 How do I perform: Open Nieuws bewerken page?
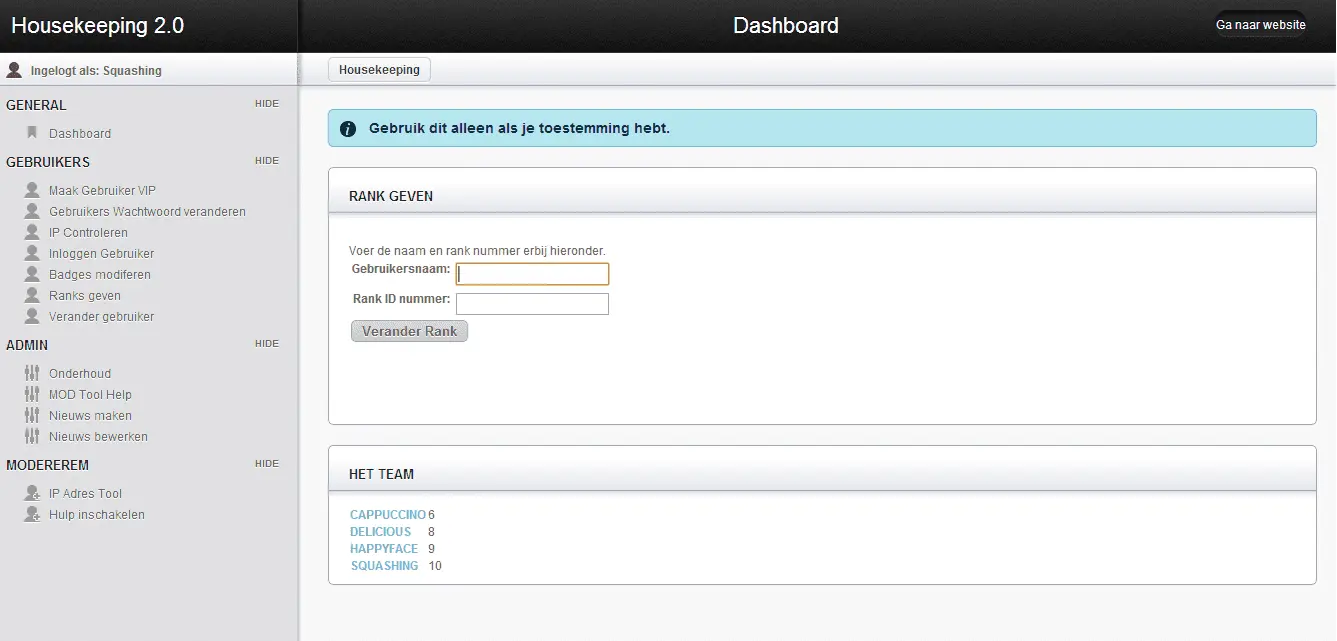(x=98, y=436)
